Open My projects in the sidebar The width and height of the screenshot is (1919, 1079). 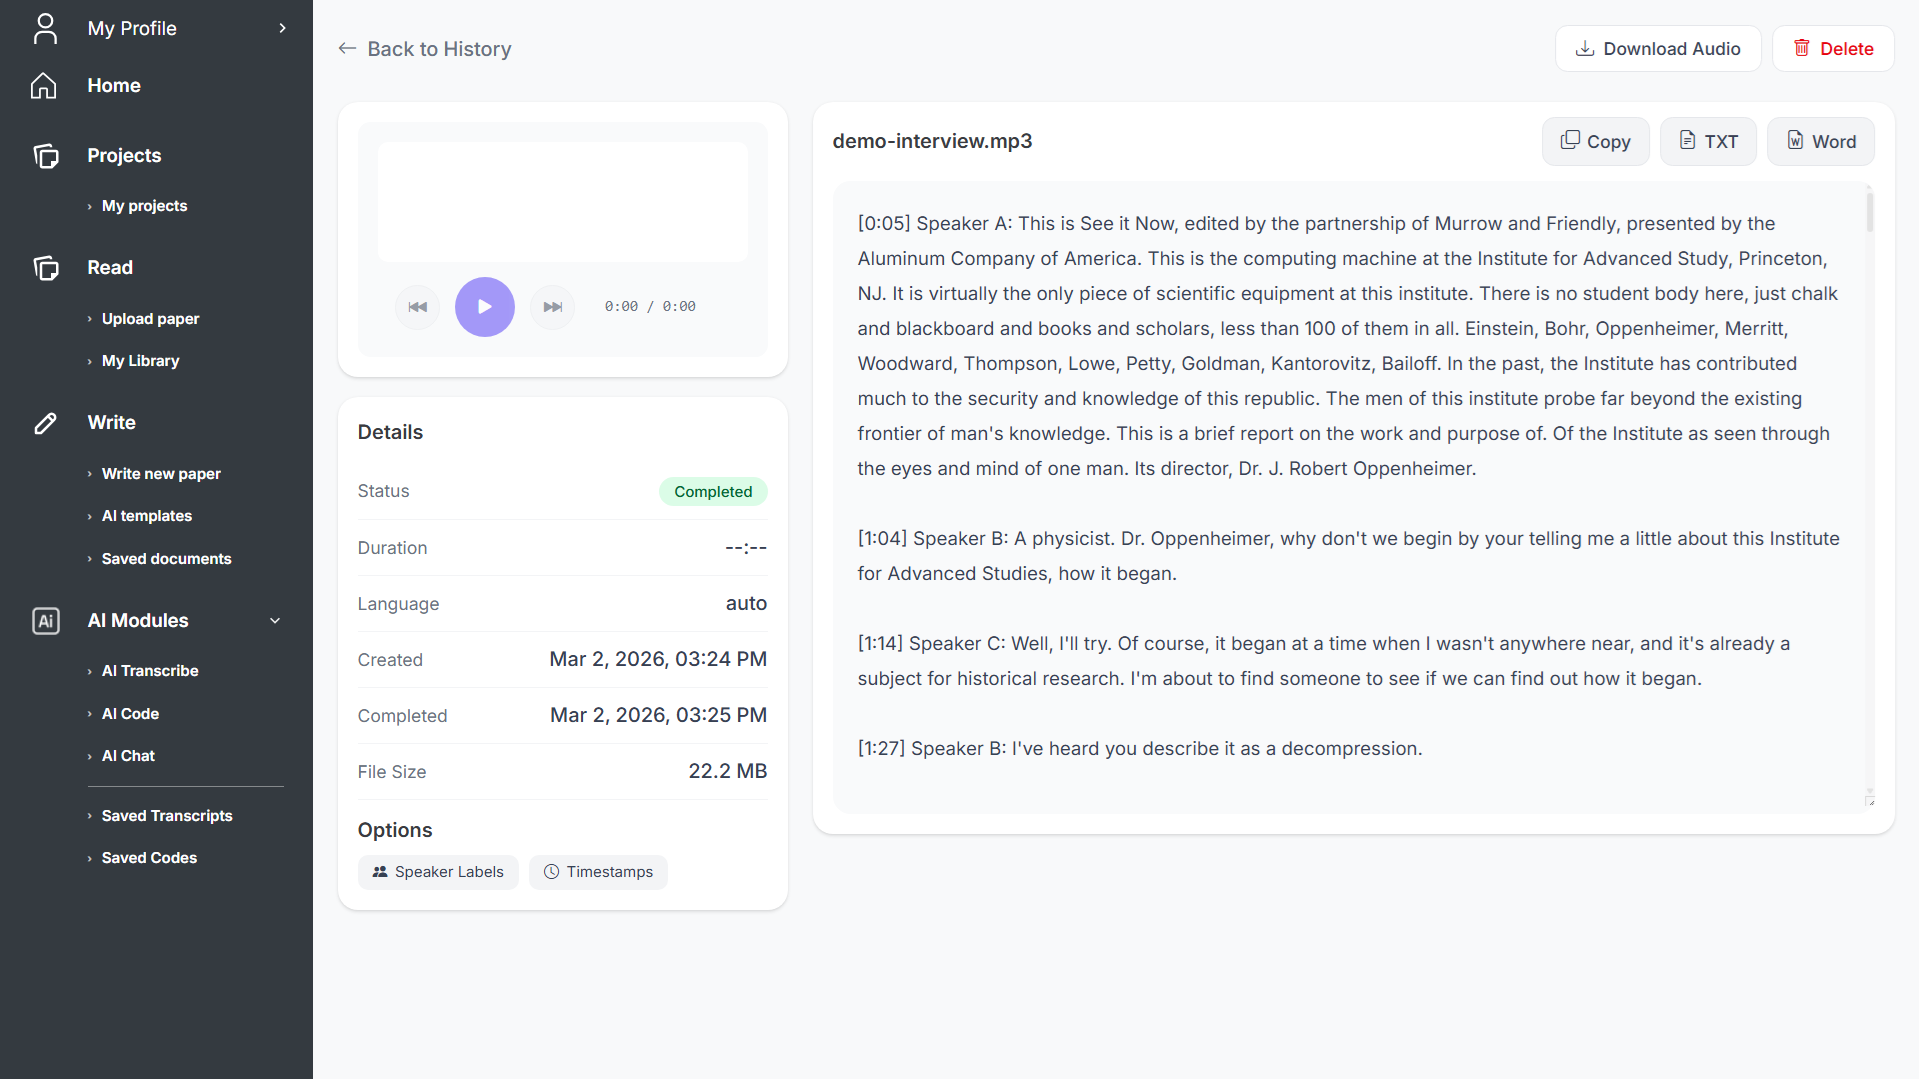click(x=144, y=206)
